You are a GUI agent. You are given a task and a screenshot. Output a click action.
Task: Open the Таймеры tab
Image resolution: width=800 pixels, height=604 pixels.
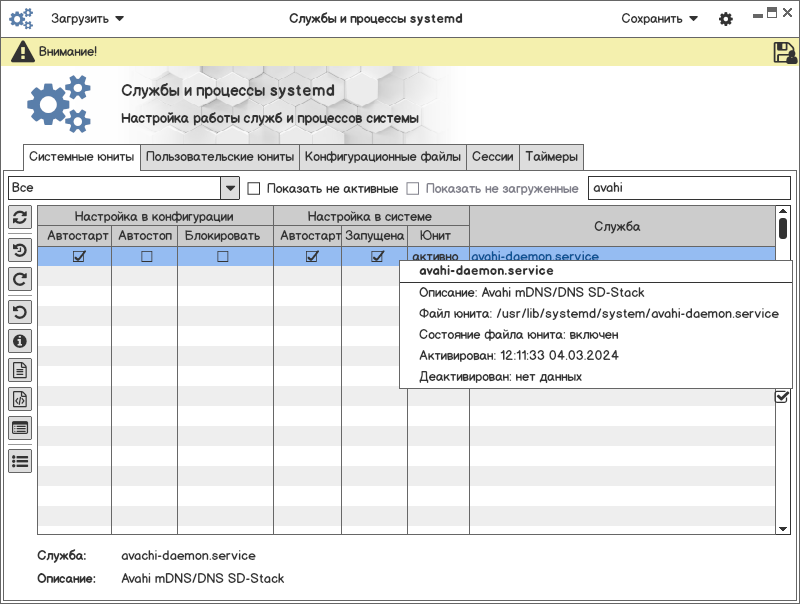pos(551,157)
